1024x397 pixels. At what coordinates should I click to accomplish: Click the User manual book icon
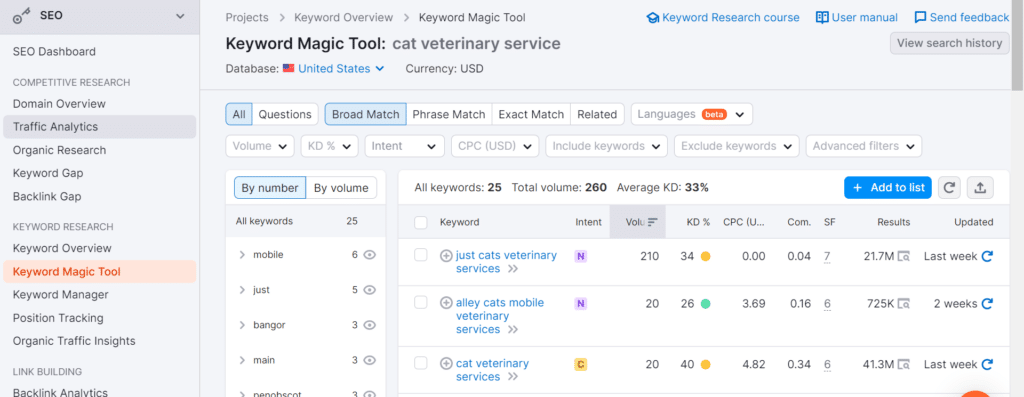click(x=822, y=18)
